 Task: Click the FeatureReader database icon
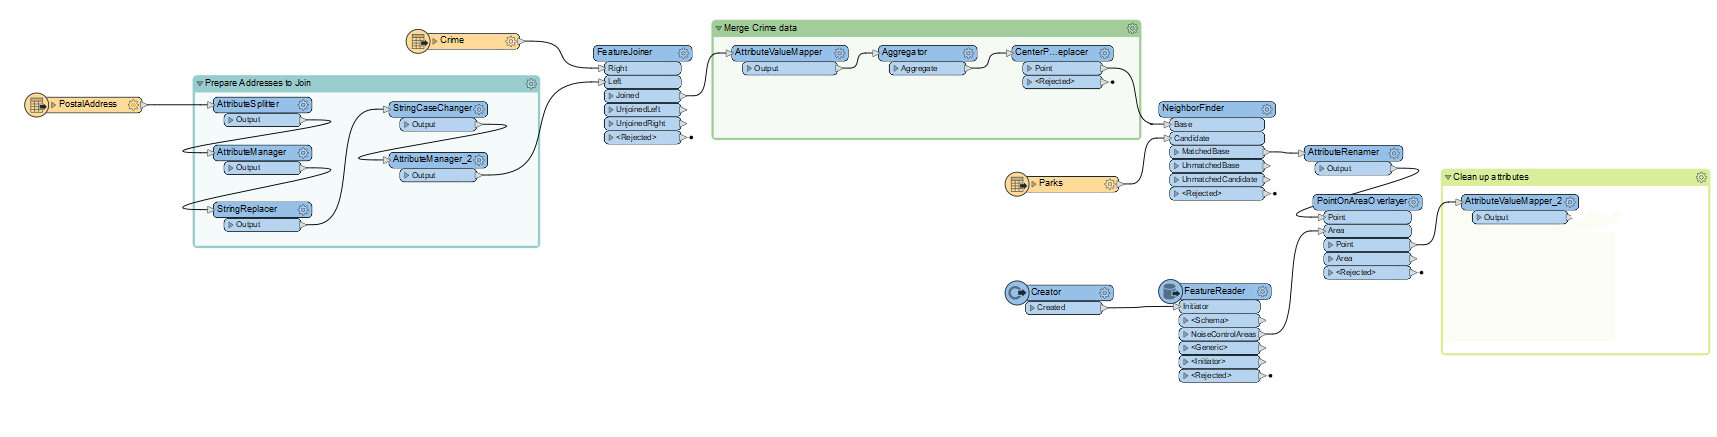click(x=1169, y=291)
